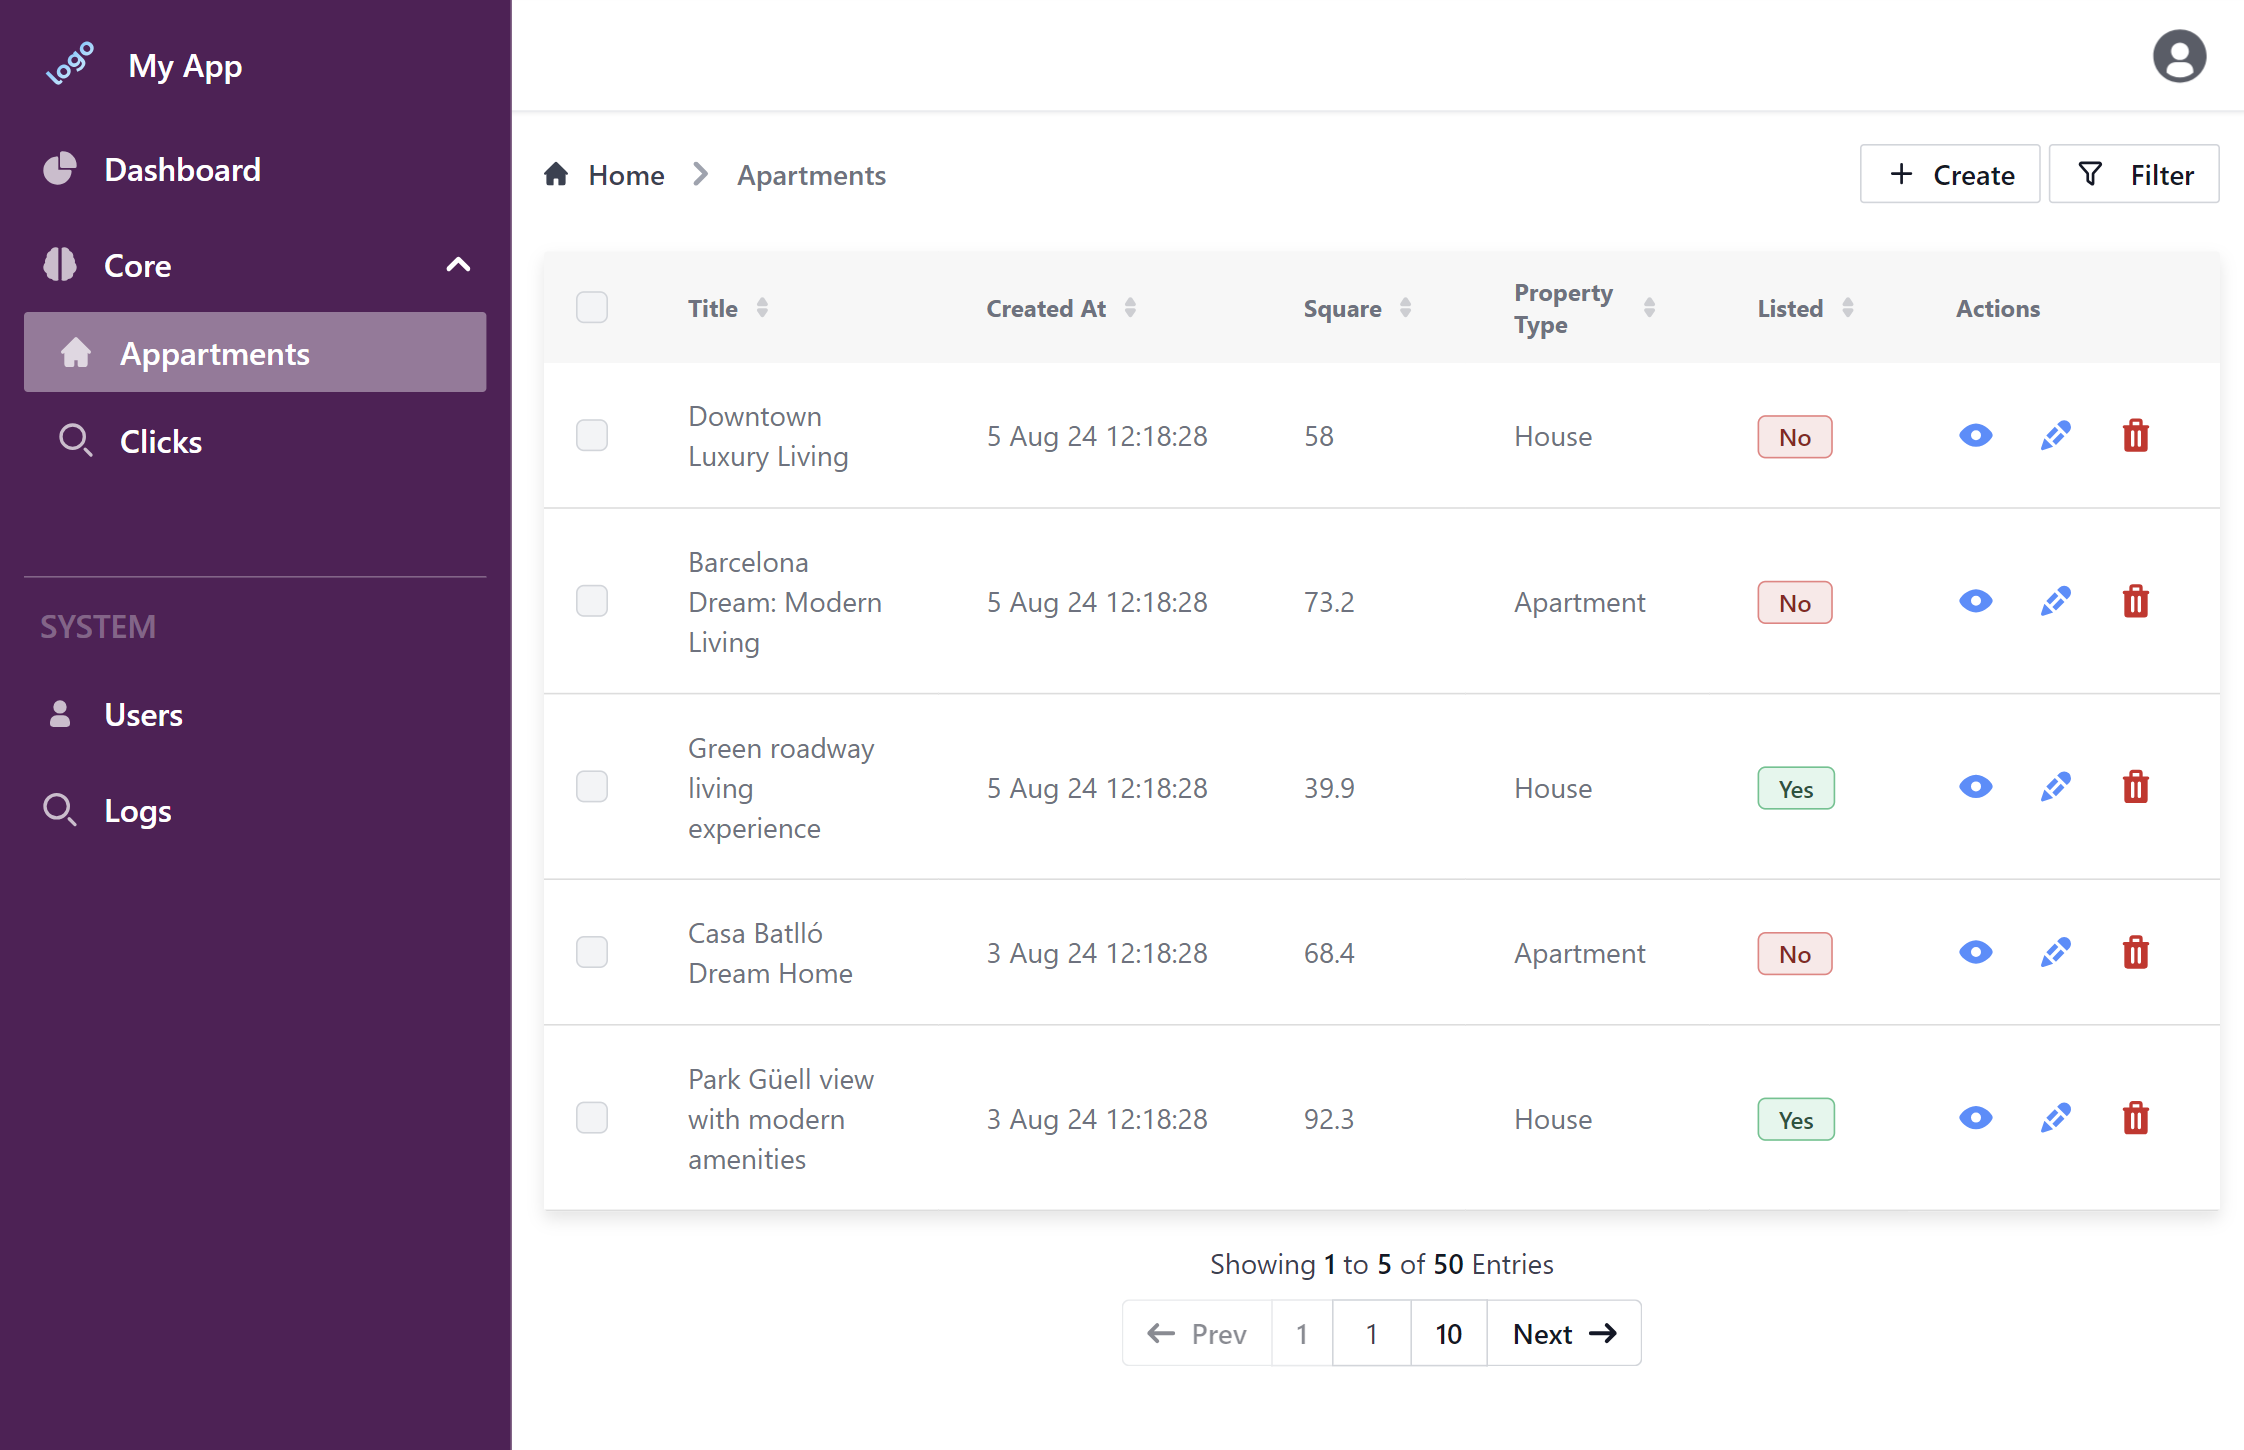Viewport: 2244px width, 1450px height.
Task: Click the home icon in breadcrumb
Action: point(556,175)
